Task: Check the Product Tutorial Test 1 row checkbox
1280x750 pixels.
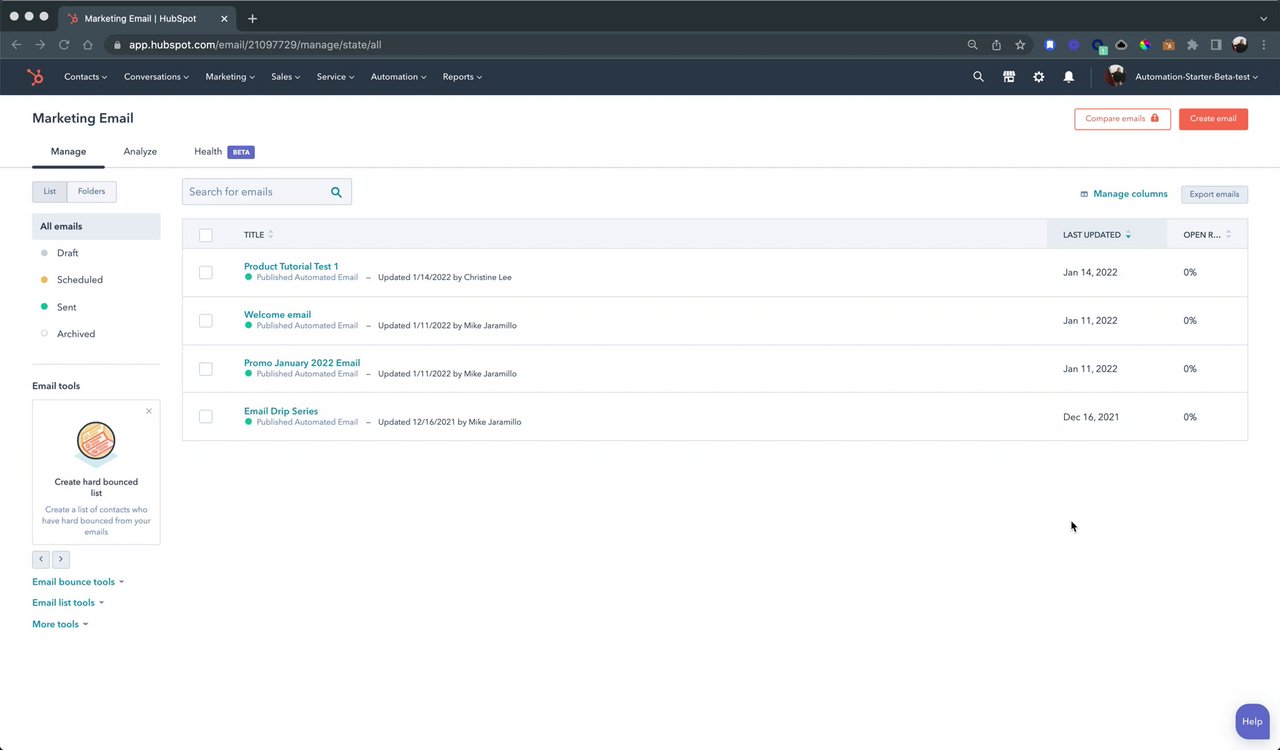Action: pos(206,272)
